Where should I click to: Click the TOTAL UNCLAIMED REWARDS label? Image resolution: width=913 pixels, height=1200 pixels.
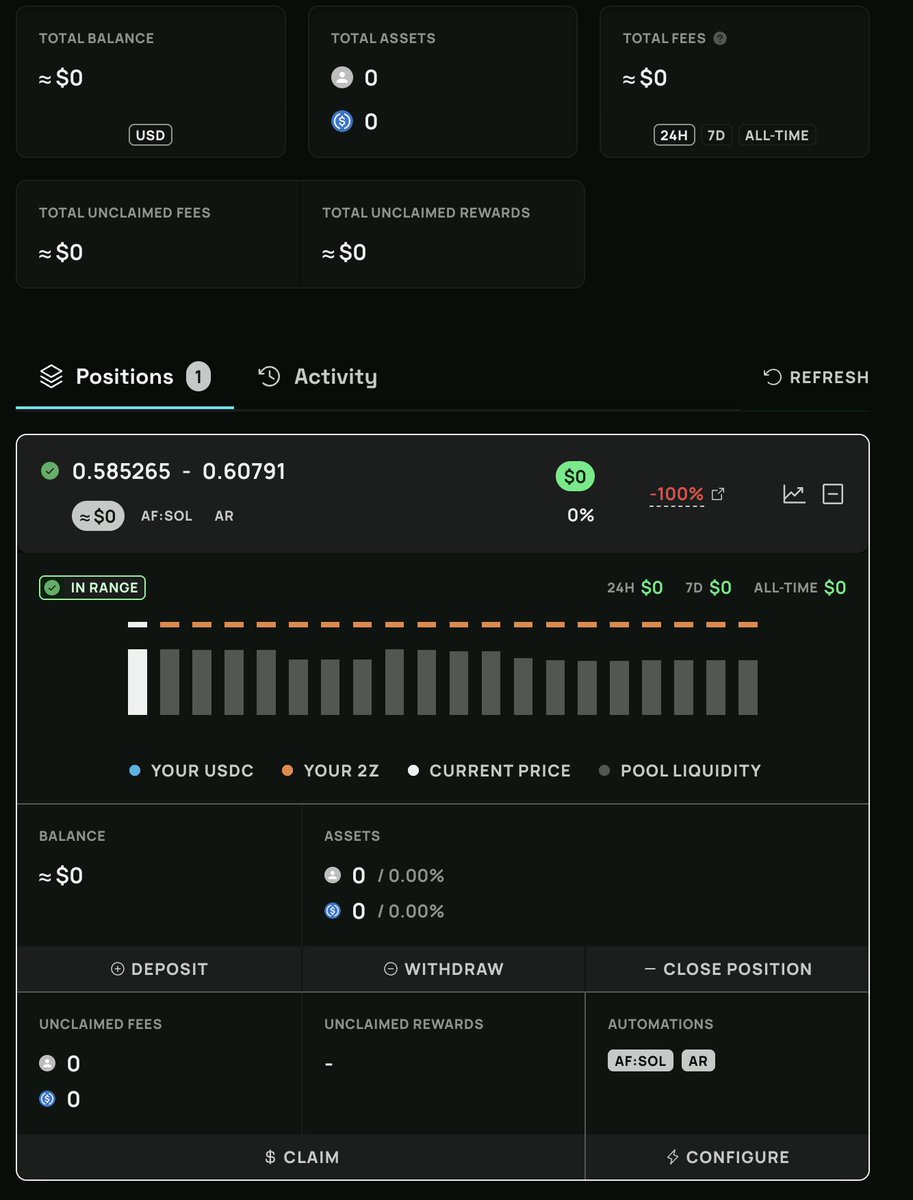point(426,213)
